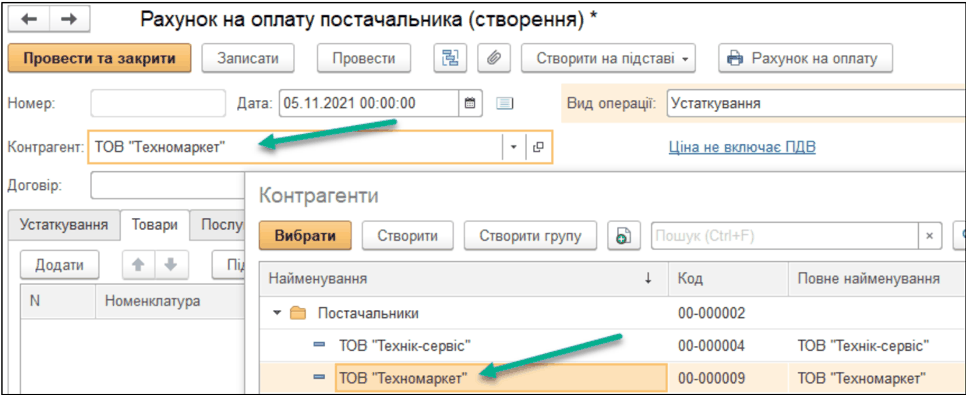Focus the Номер input field
Viewport: 966px width, 395px height.
[158, 103]
